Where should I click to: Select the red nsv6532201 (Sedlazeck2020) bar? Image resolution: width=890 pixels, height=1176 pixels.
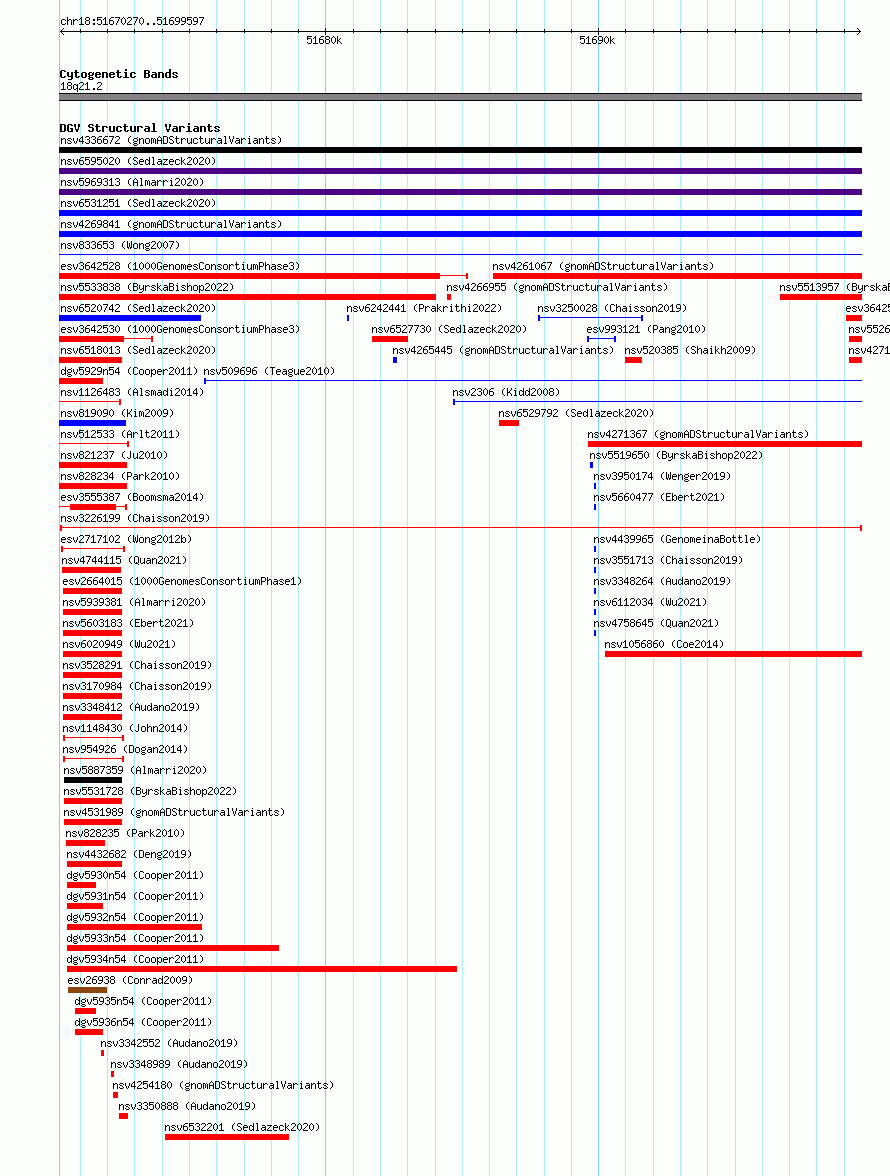tap(226, 1137)
